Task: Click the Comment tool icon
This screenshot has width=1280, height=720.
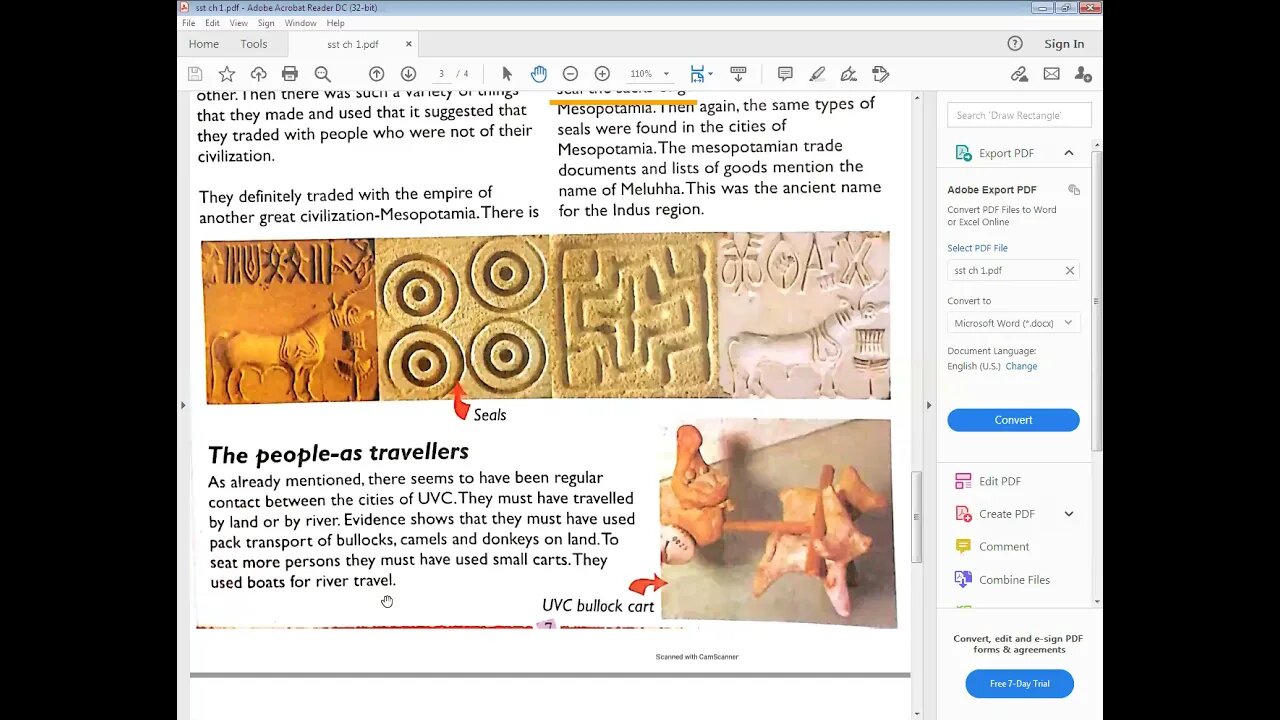Action: [x=963, y=546]
